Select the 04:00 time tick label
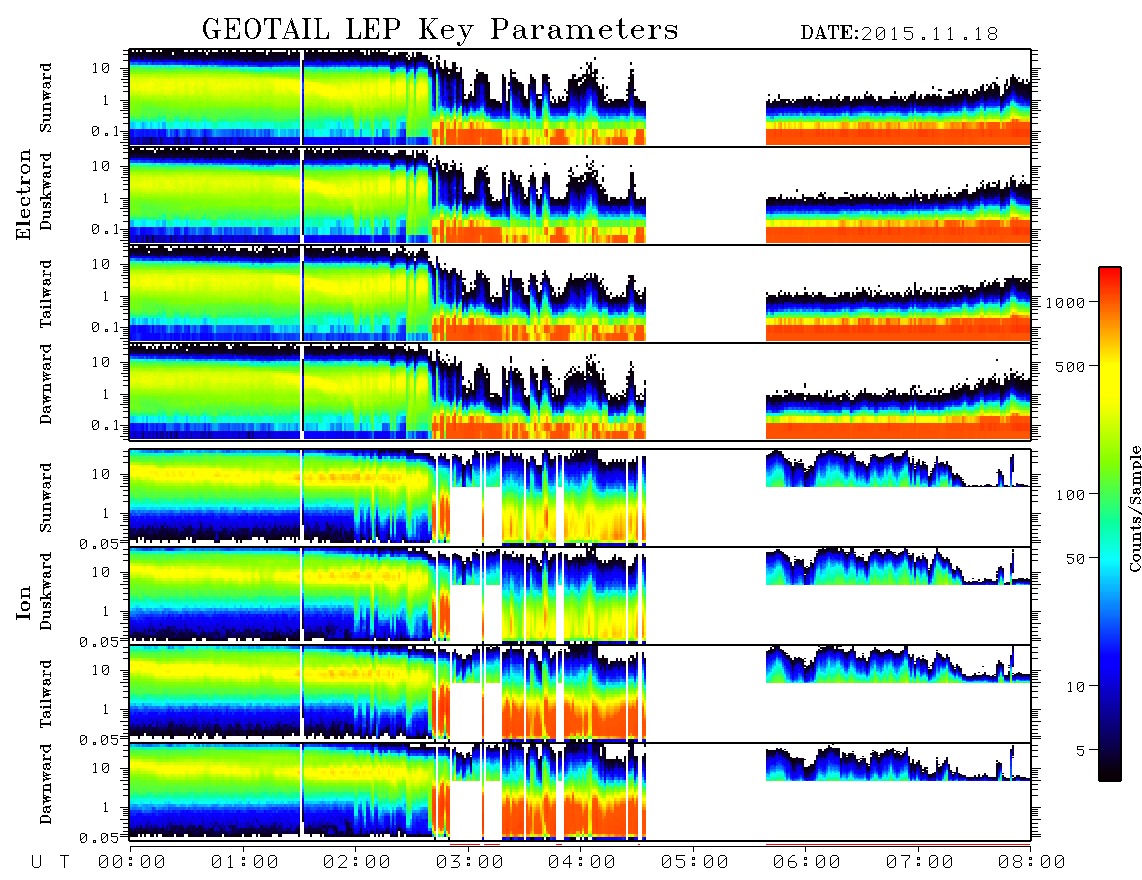The height and width of the screenshot is (880, 1142). tap(581, 862)
